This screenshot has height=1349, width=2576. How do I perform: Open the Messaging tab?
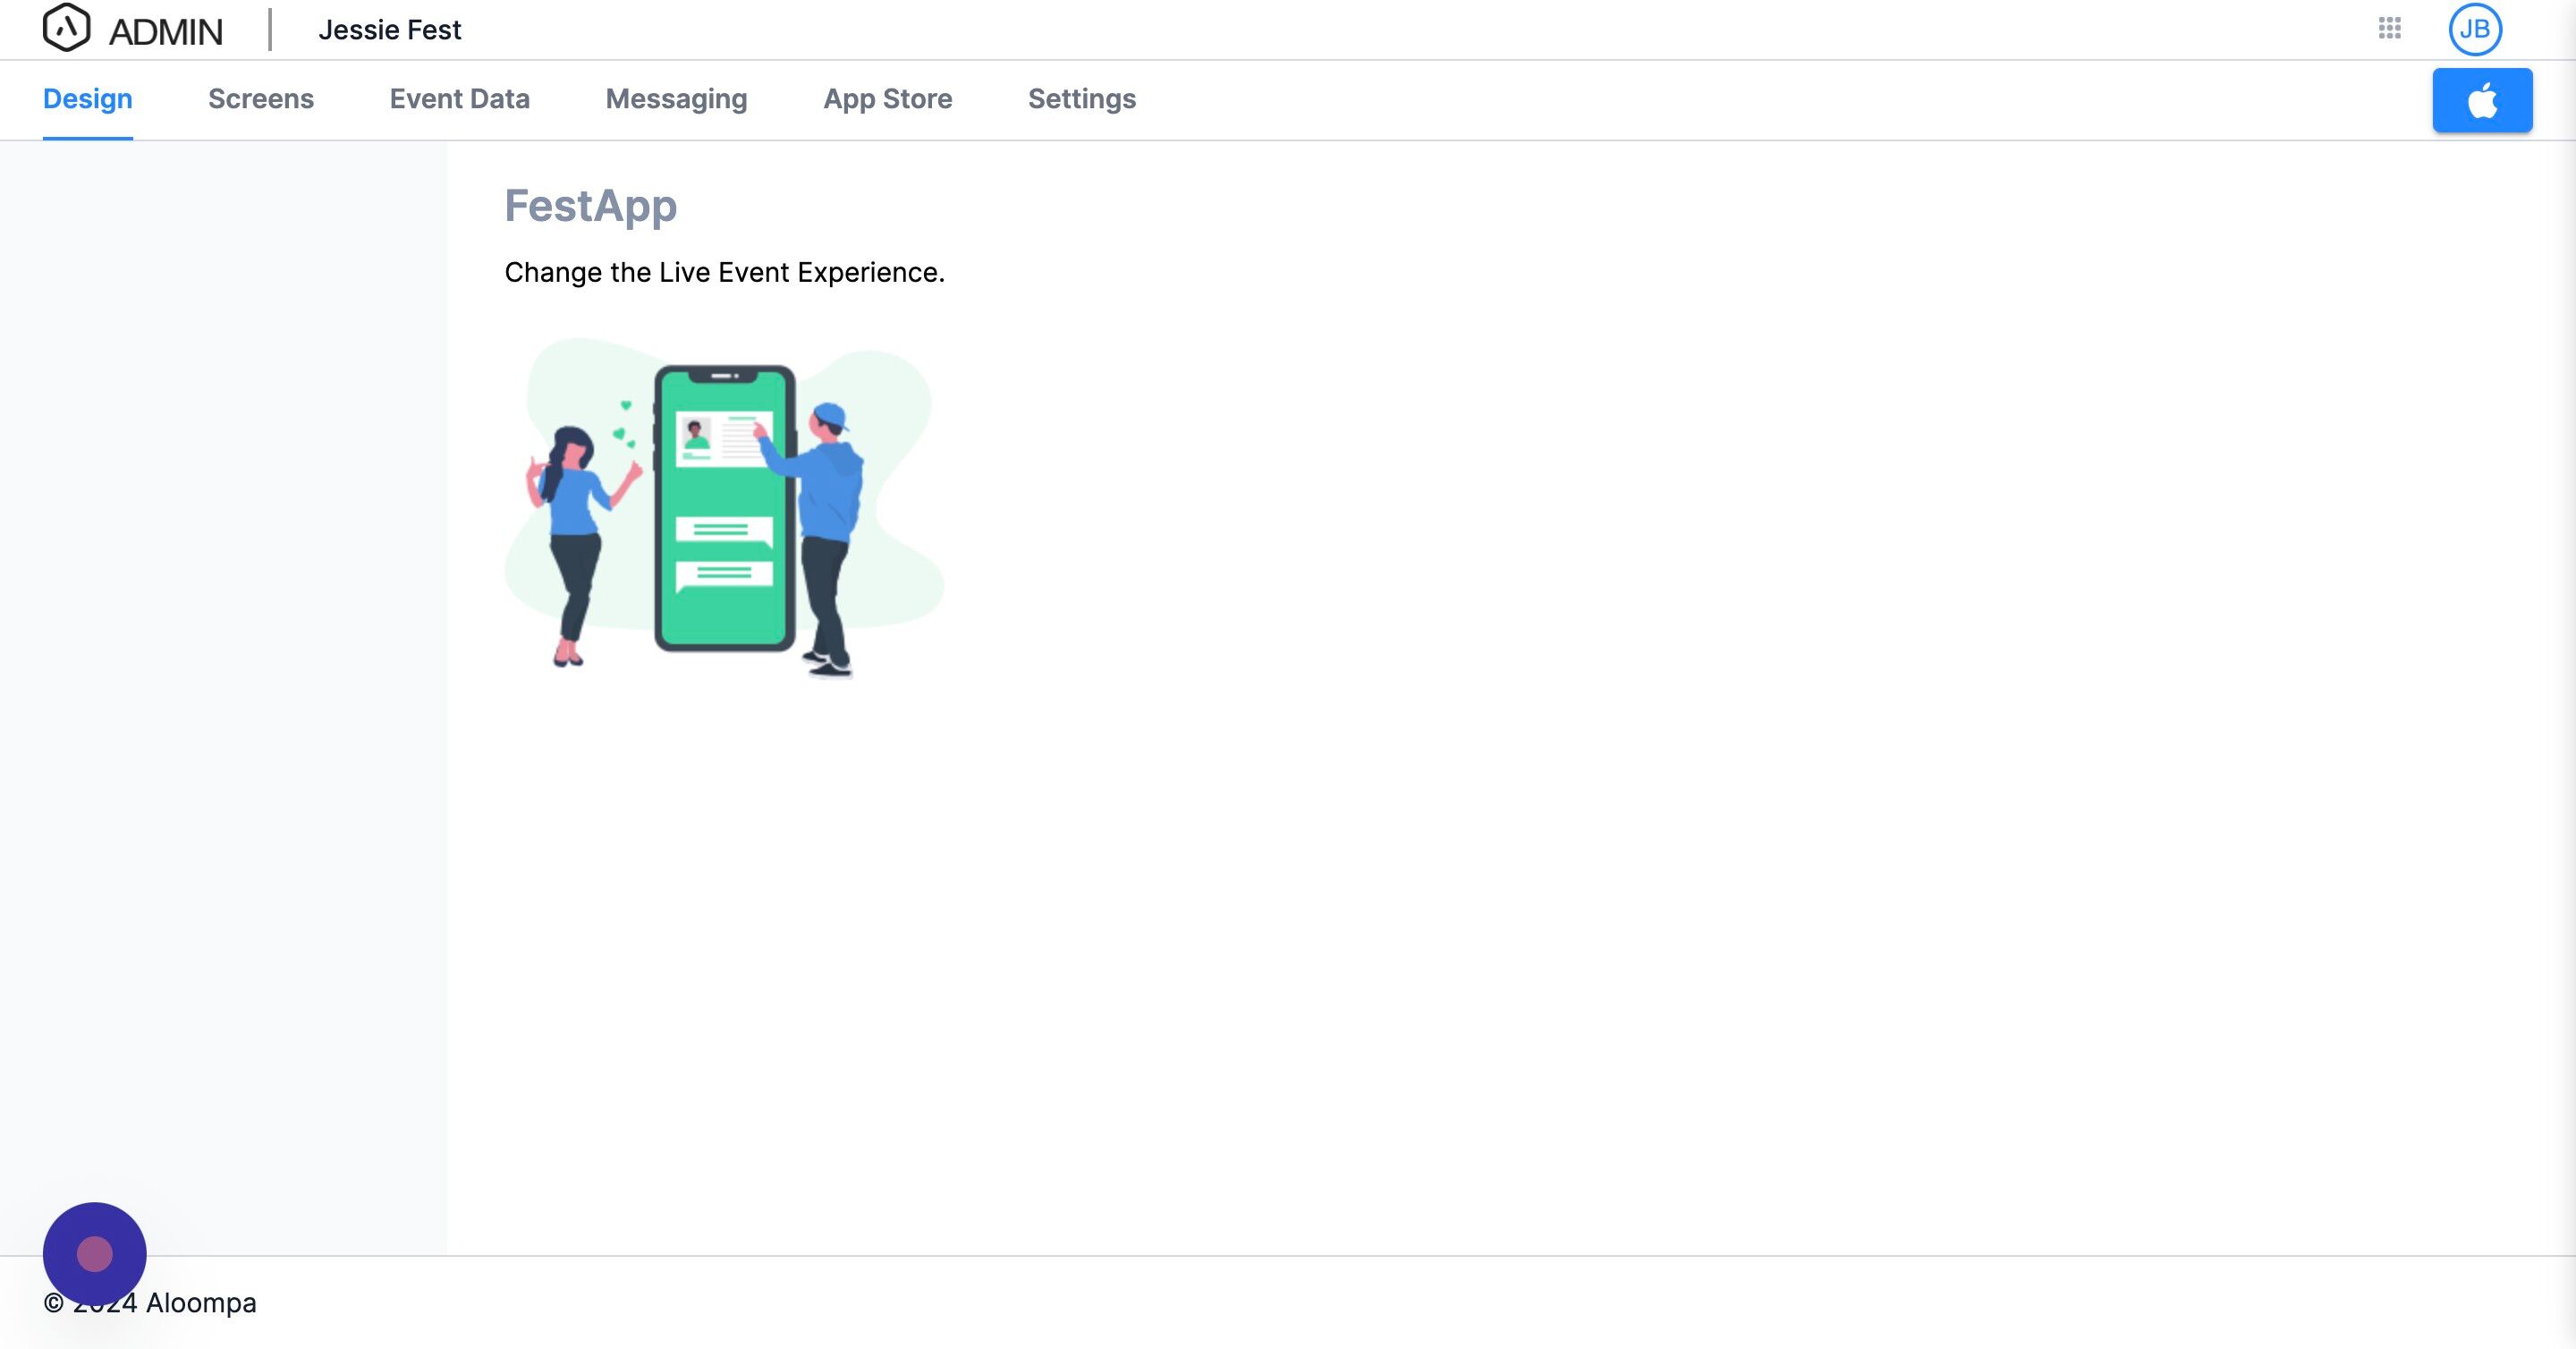coord(676,99)
